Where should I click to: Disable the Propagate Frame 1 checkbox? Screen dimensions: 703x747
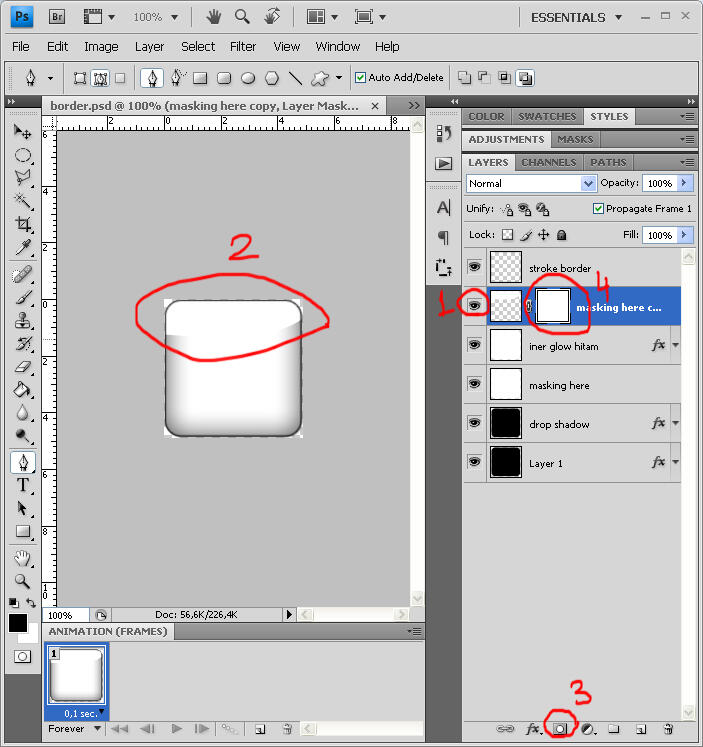(598, 208)
